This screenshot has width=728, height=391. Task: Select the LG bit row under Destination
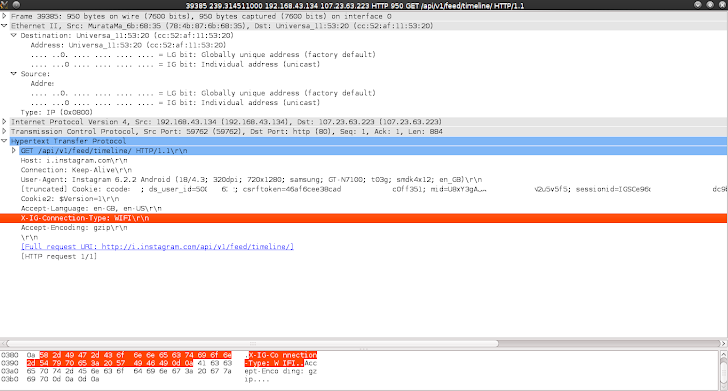[203, 55]
